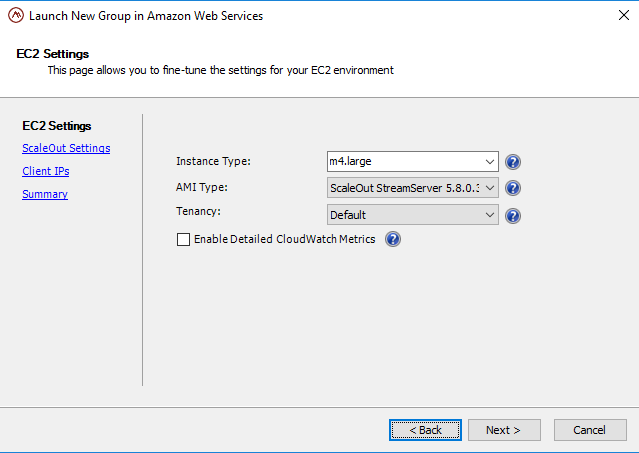This screenshot has width=639, height=453.
Task: Enable Detailed CloudWatch Metrics checkbox
Action: coord(183,239)
